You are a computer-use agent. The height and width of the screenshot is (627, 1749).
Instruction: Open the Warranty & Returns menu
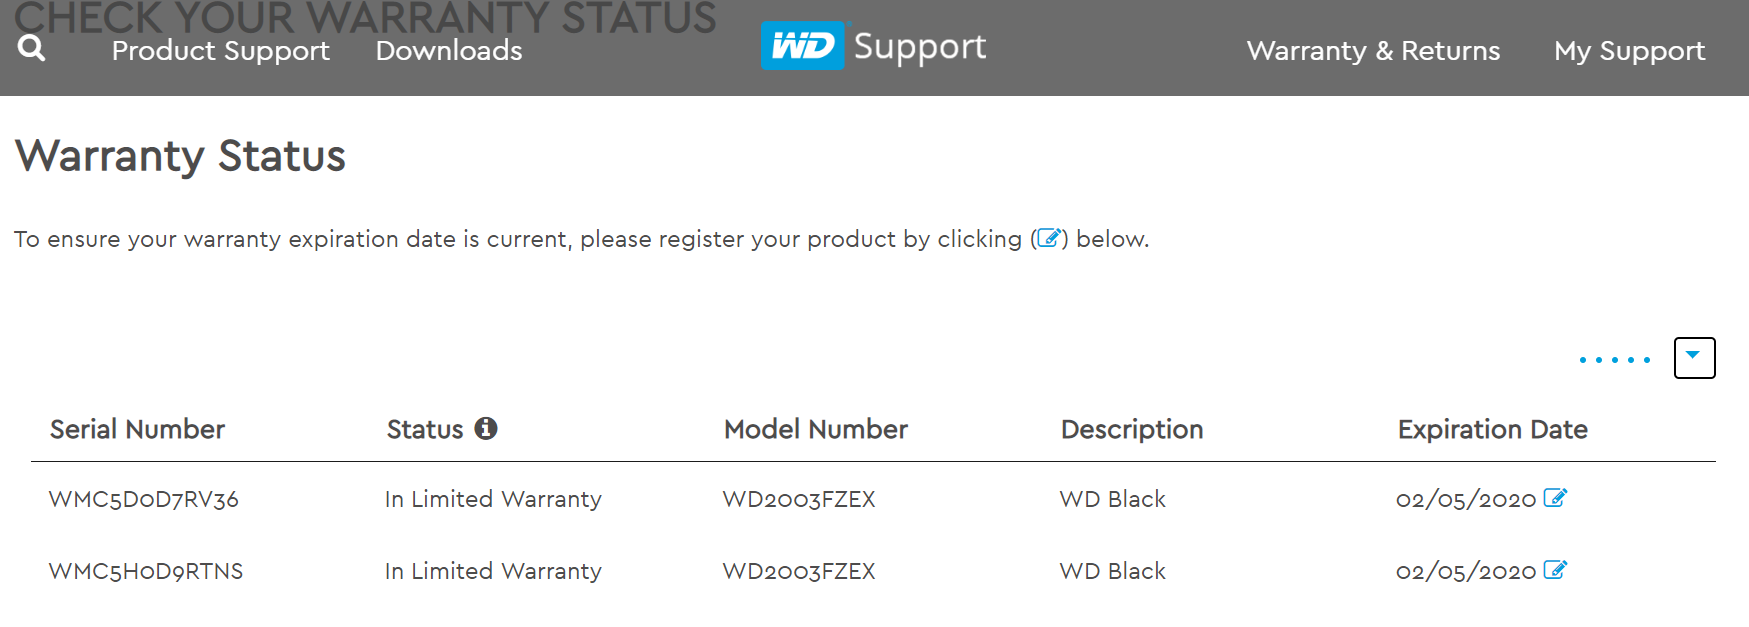[1373, 51]
